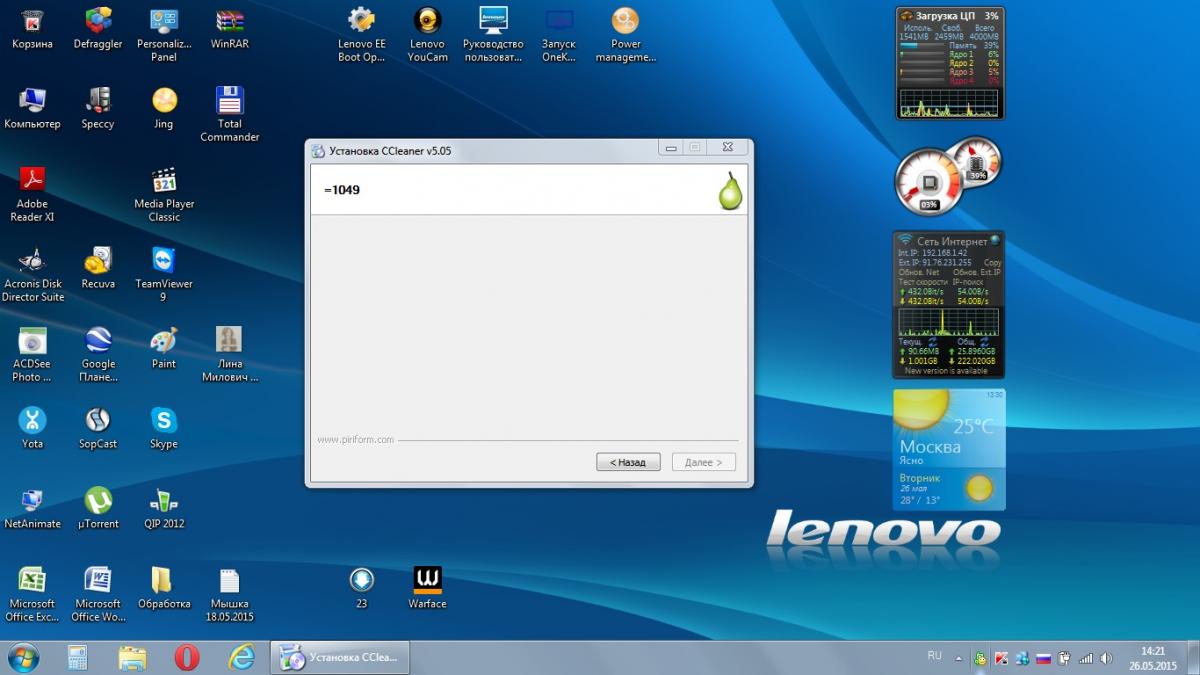Open the RU input language selector

click(934, 656)
